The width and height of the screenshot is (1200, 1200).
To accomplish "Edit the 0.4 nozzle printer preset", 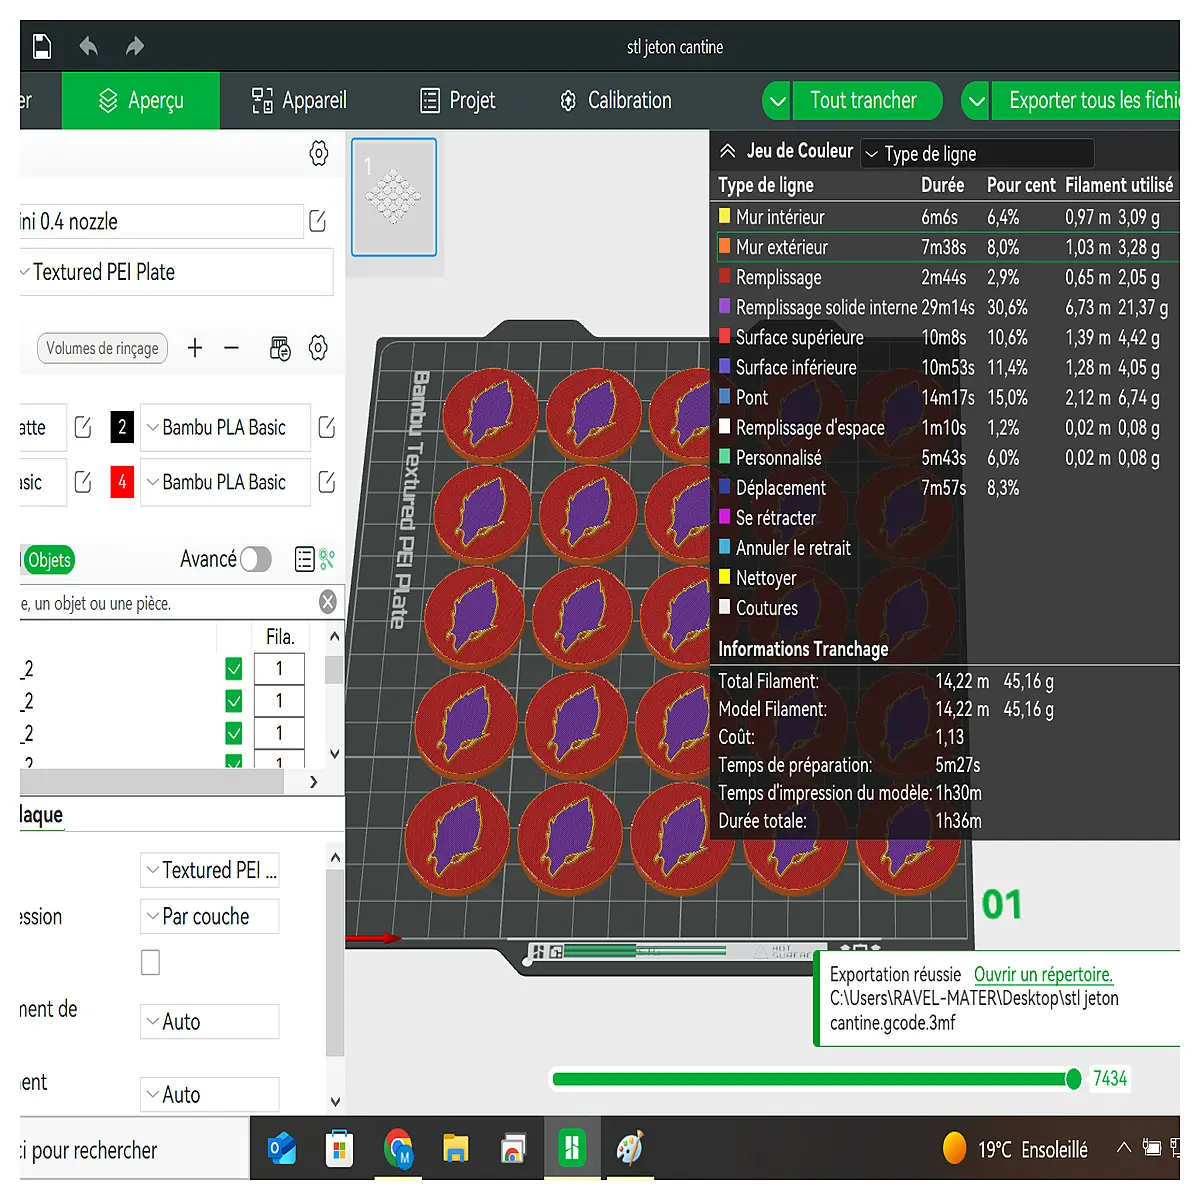I will click(318, 221).
